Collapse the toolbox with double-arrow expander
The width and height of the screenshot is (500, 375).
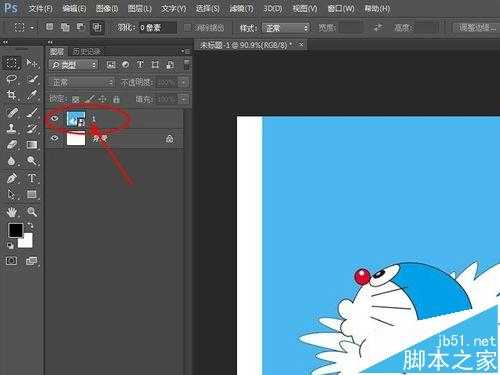pyautogui.click(x=5, y=42)
